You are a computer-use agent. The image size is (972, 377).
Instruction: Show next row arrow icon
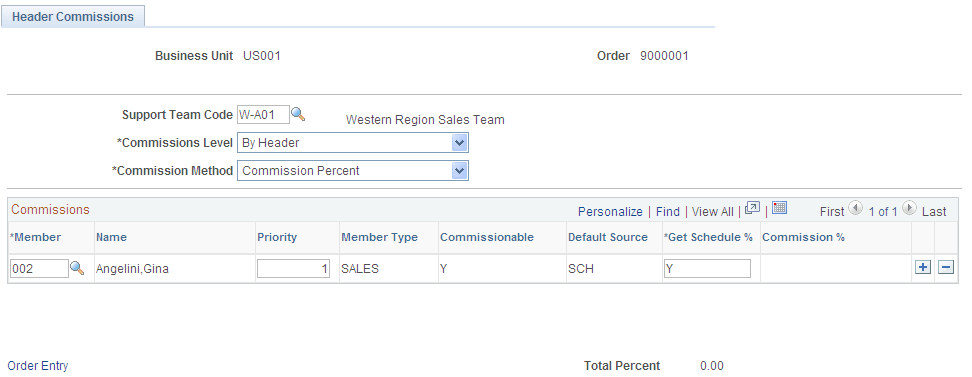click(909, 208)
